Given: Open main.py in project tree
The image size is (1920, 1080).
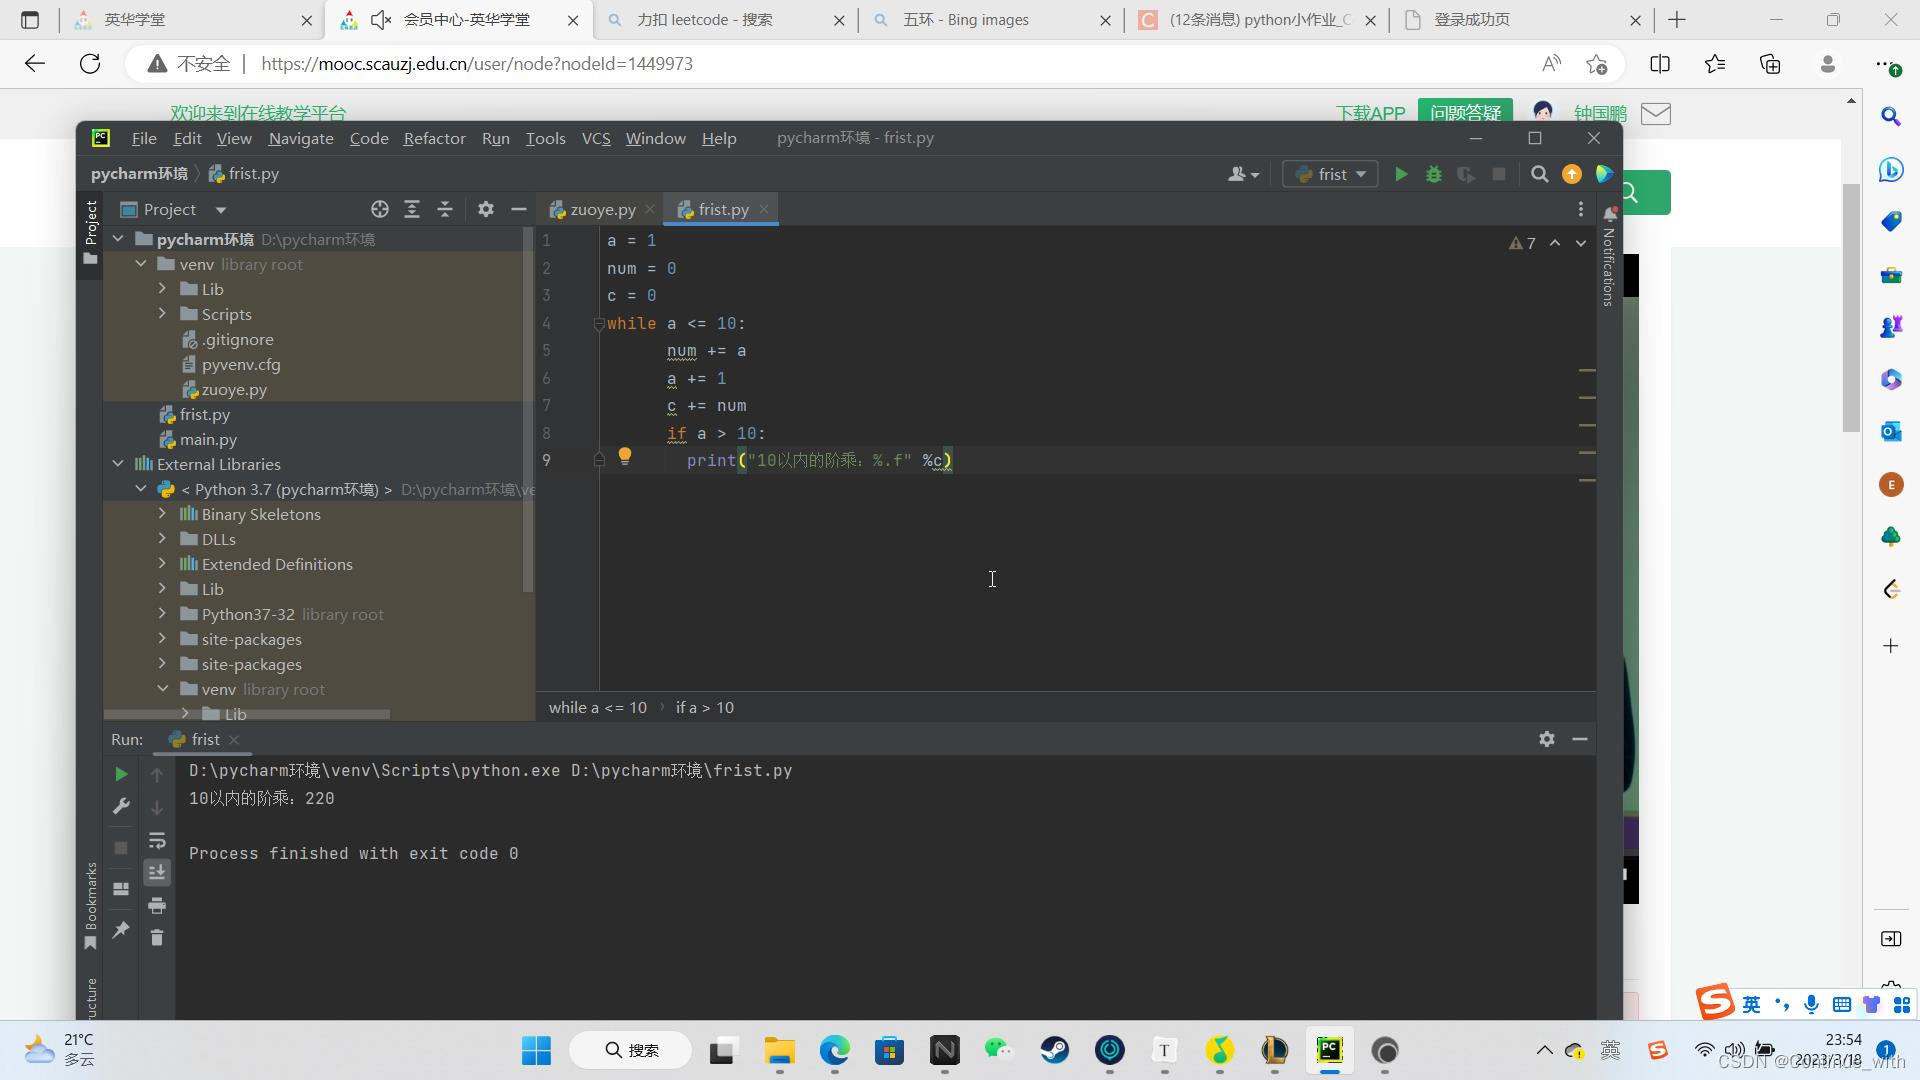Looking at the screenshot, I should pyautogui.click(x=208, y=439).
